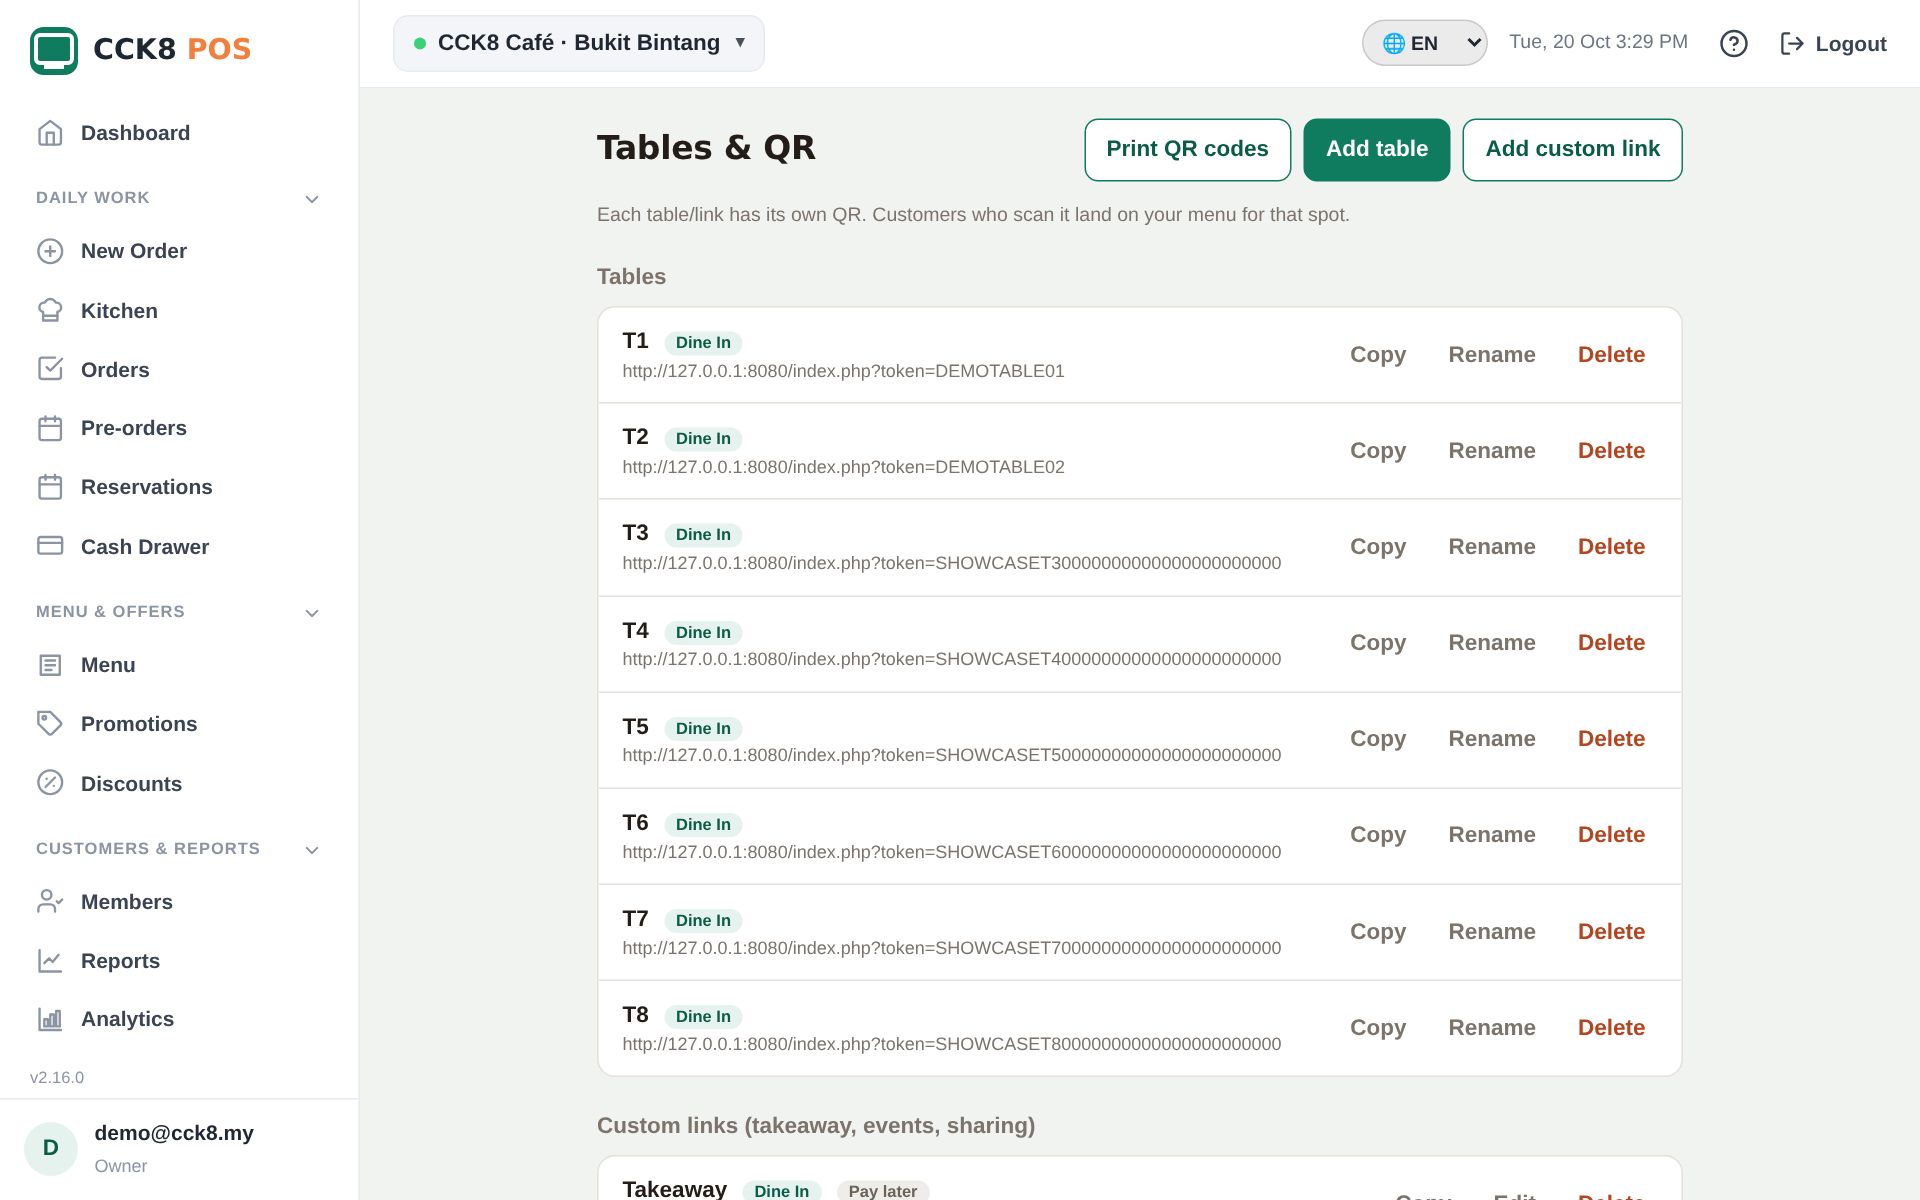Open the EN language dropdown

[1424, 43]
